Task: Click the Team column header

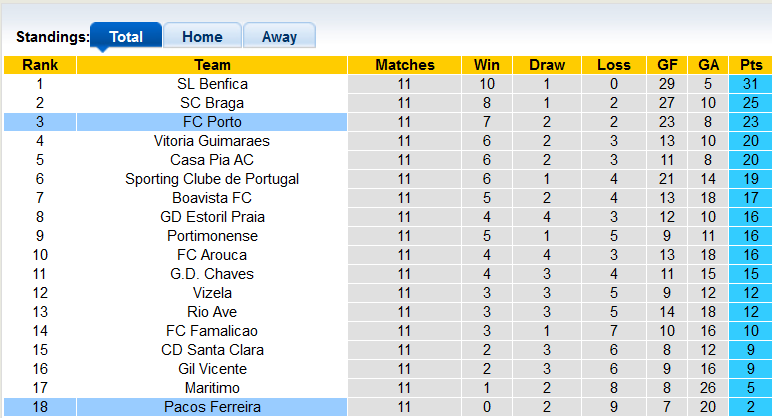Action: pyautogui.click(x=212, y=65)
